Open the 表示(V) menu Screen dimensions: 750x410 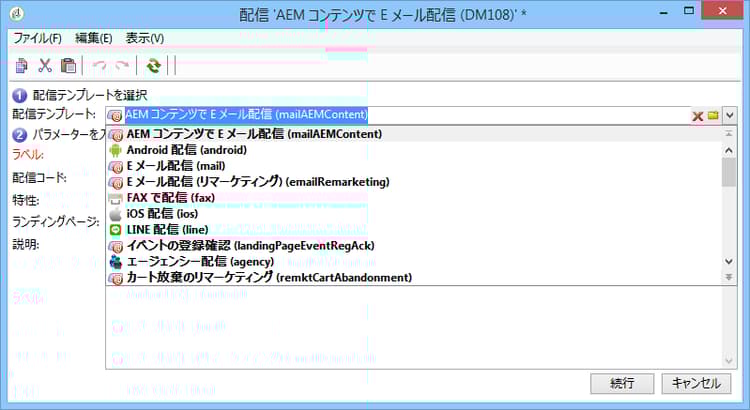[145, 38]
